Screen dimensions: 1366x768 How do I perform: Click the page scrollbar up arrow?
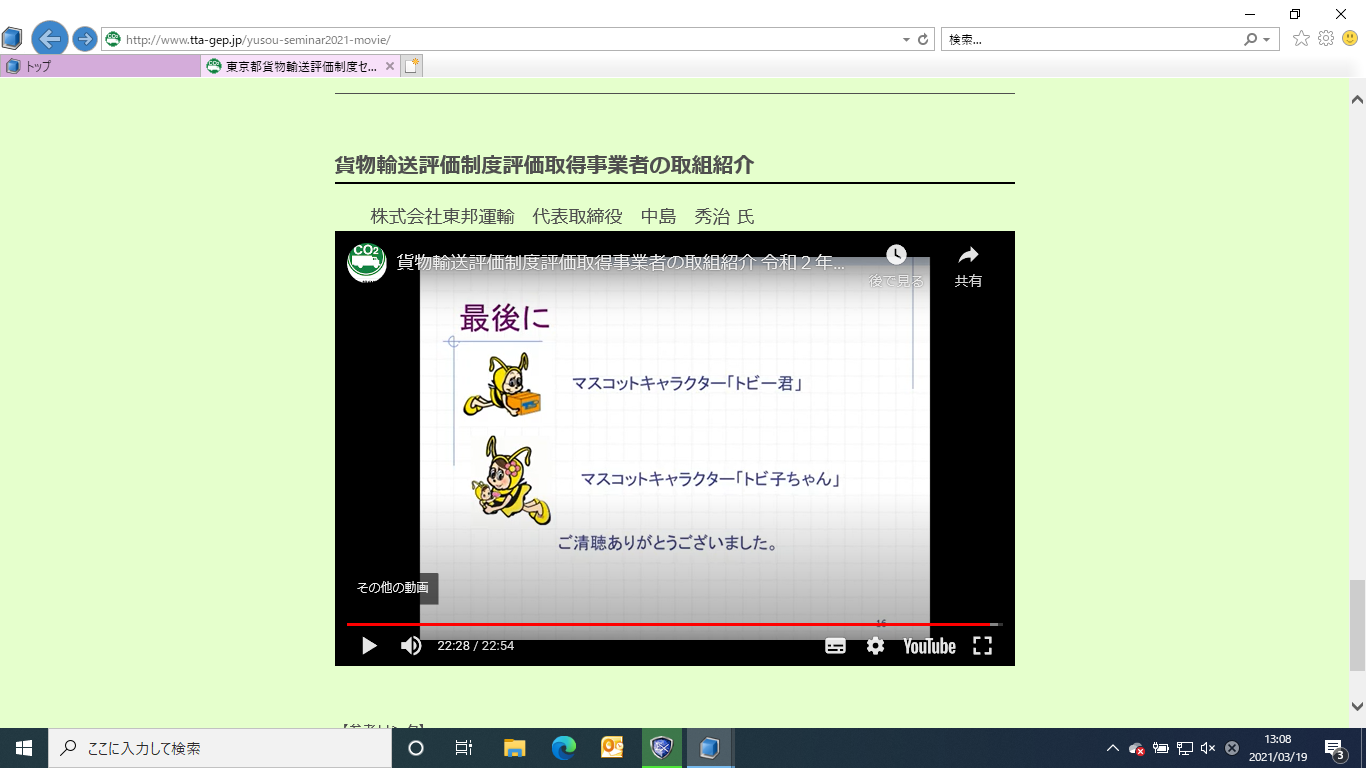click(x=1357, y=99)
